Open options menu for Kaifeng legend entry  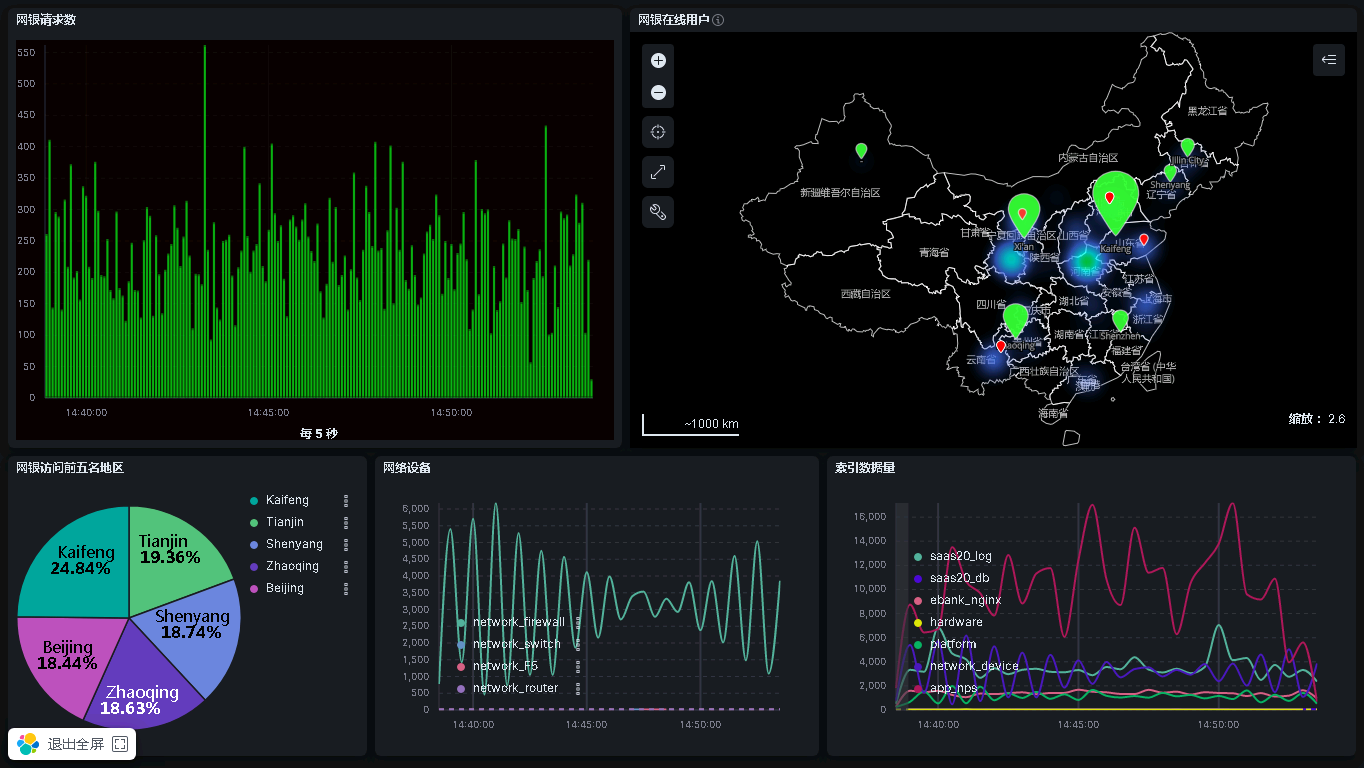[346, 500]
